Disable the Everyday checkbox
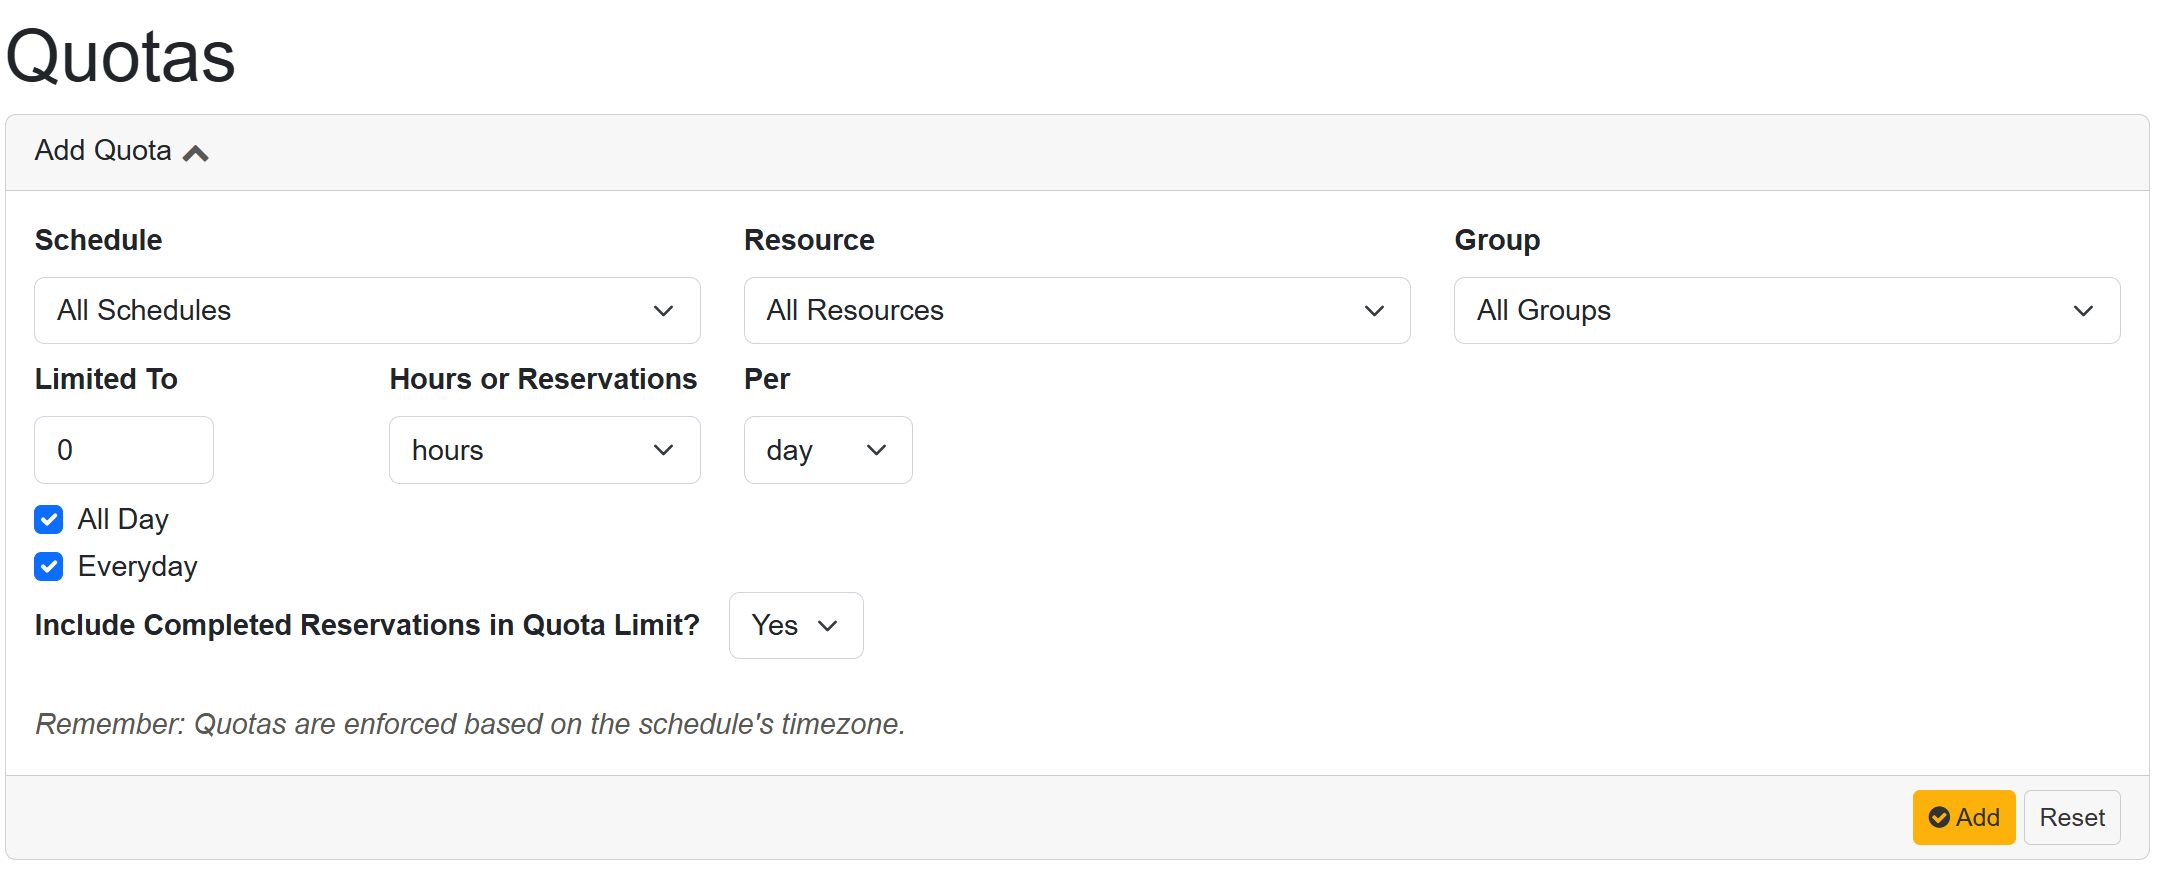 coord(49,567)
